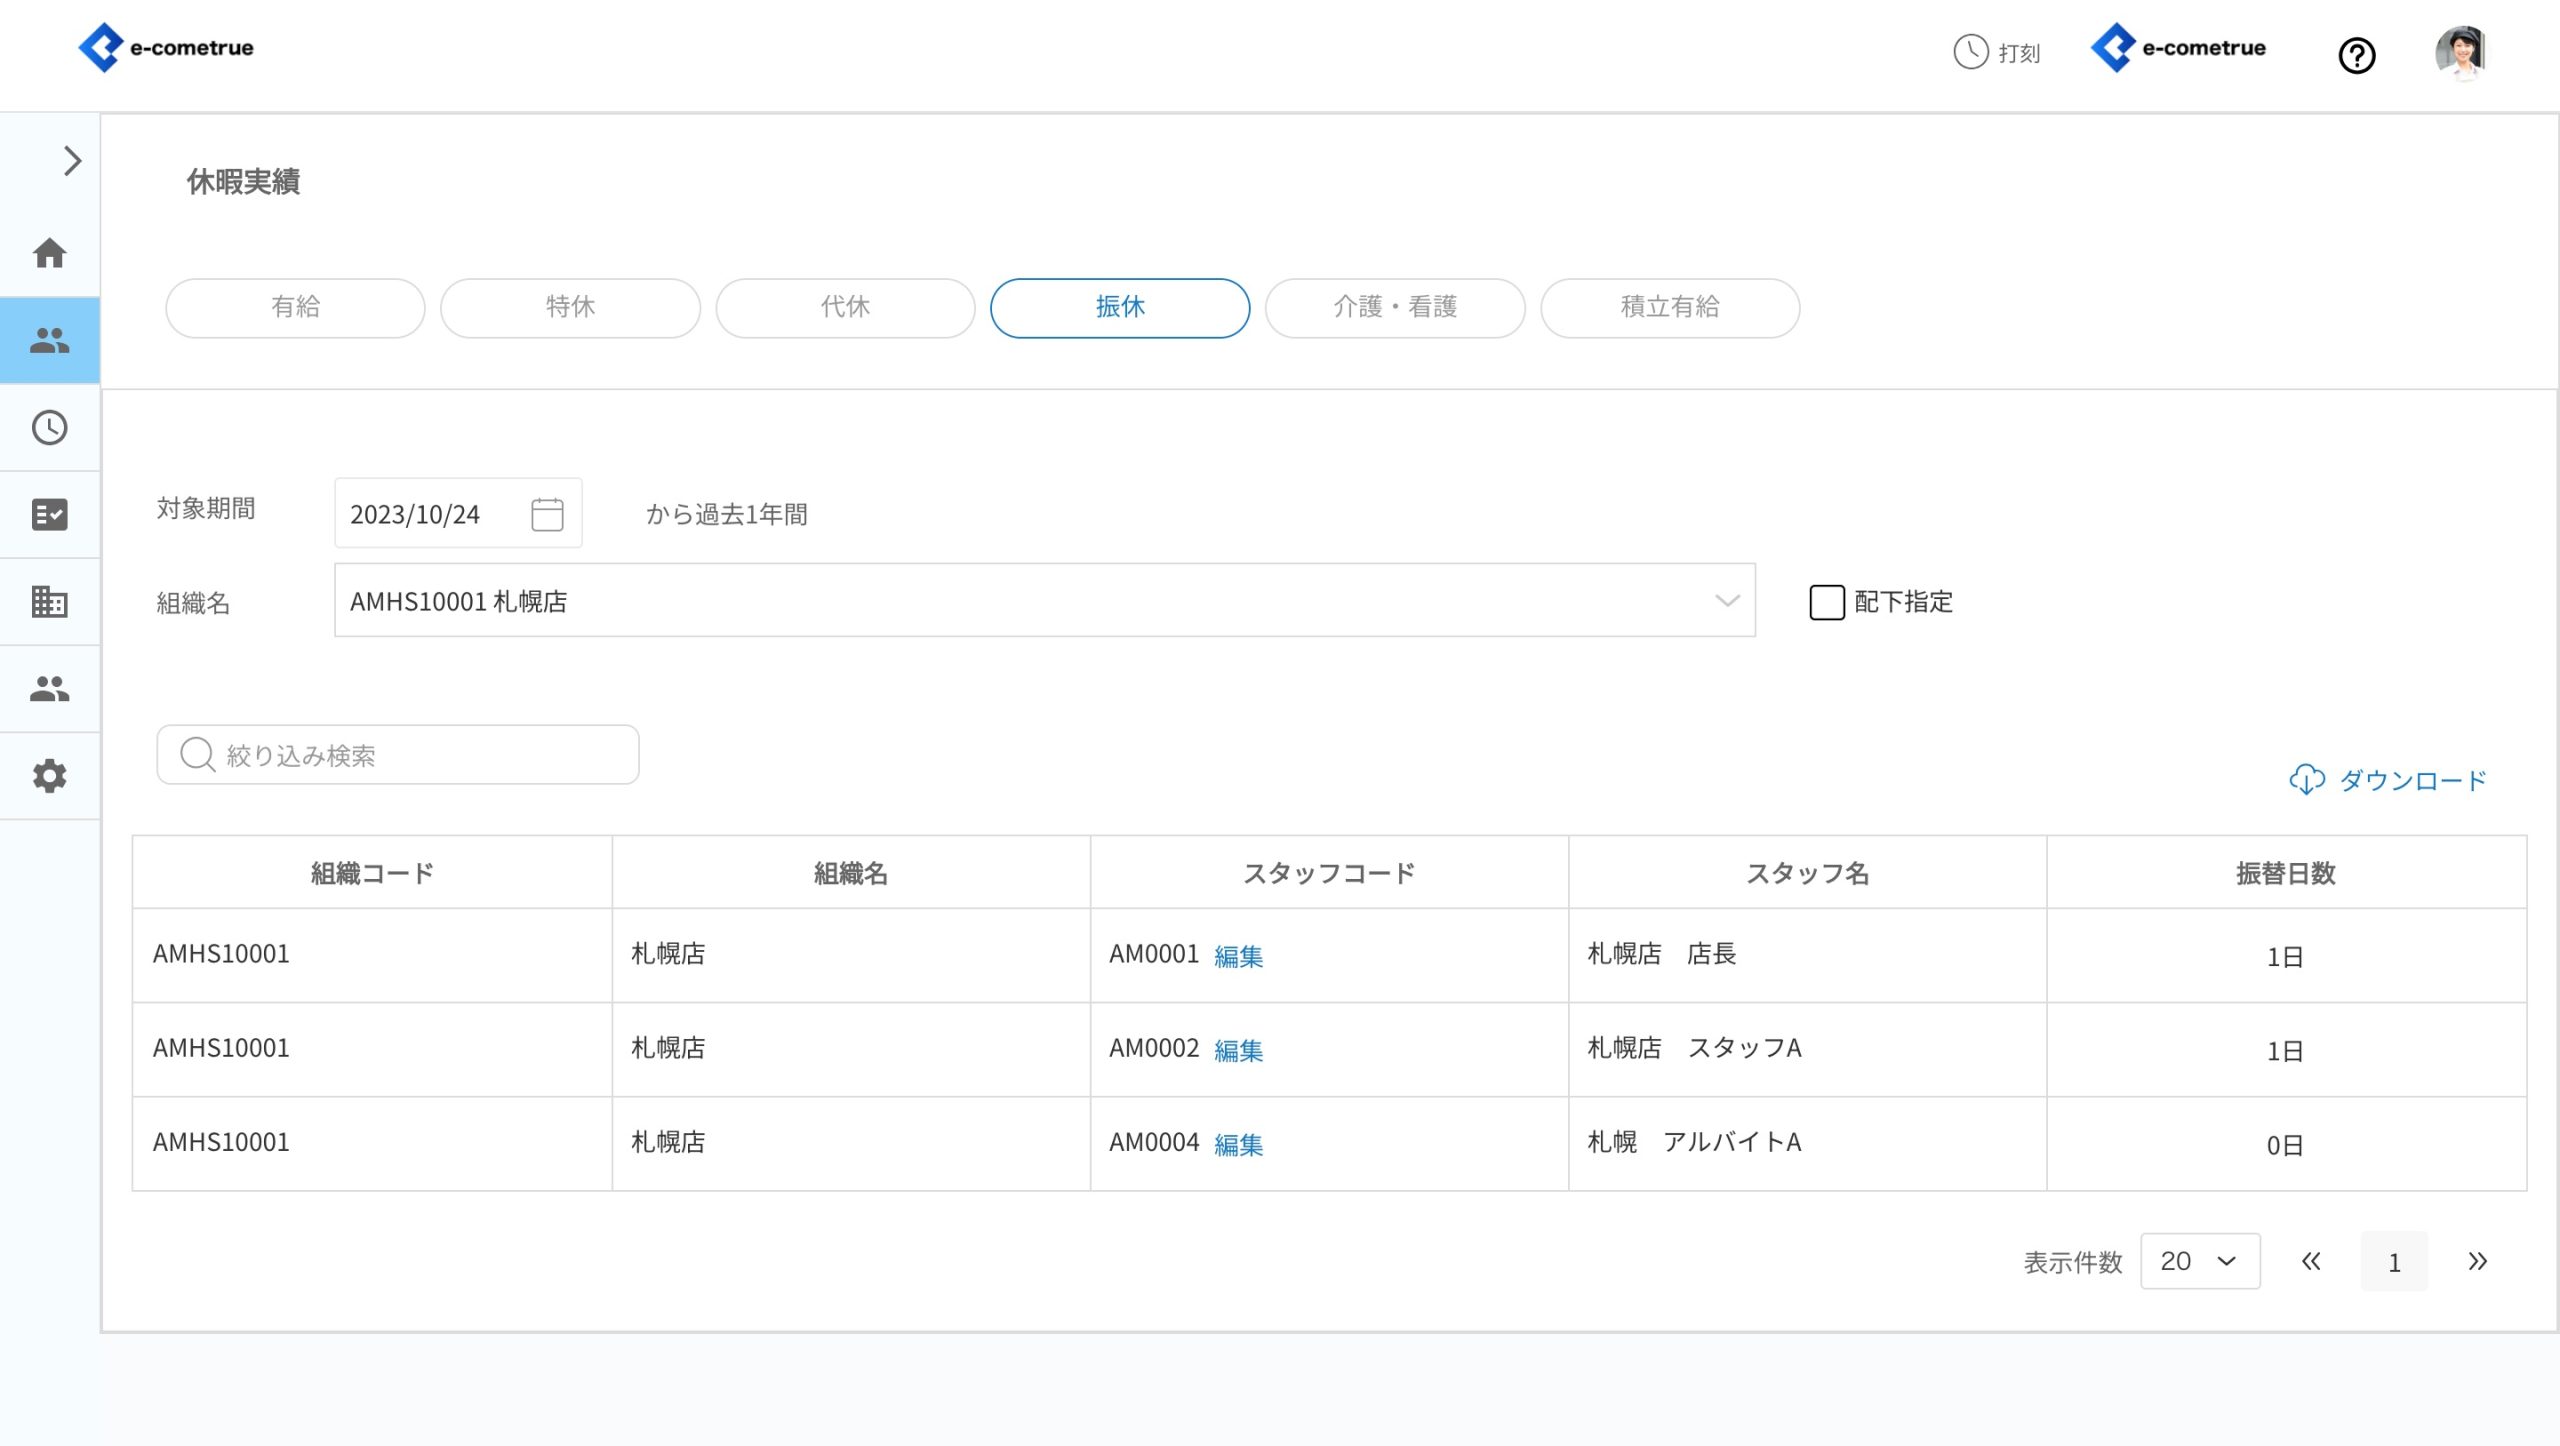Focus the 絞り込み検索 search field
The width and height of the screenshot is (2560, 1446).
[x=398, y=755]
